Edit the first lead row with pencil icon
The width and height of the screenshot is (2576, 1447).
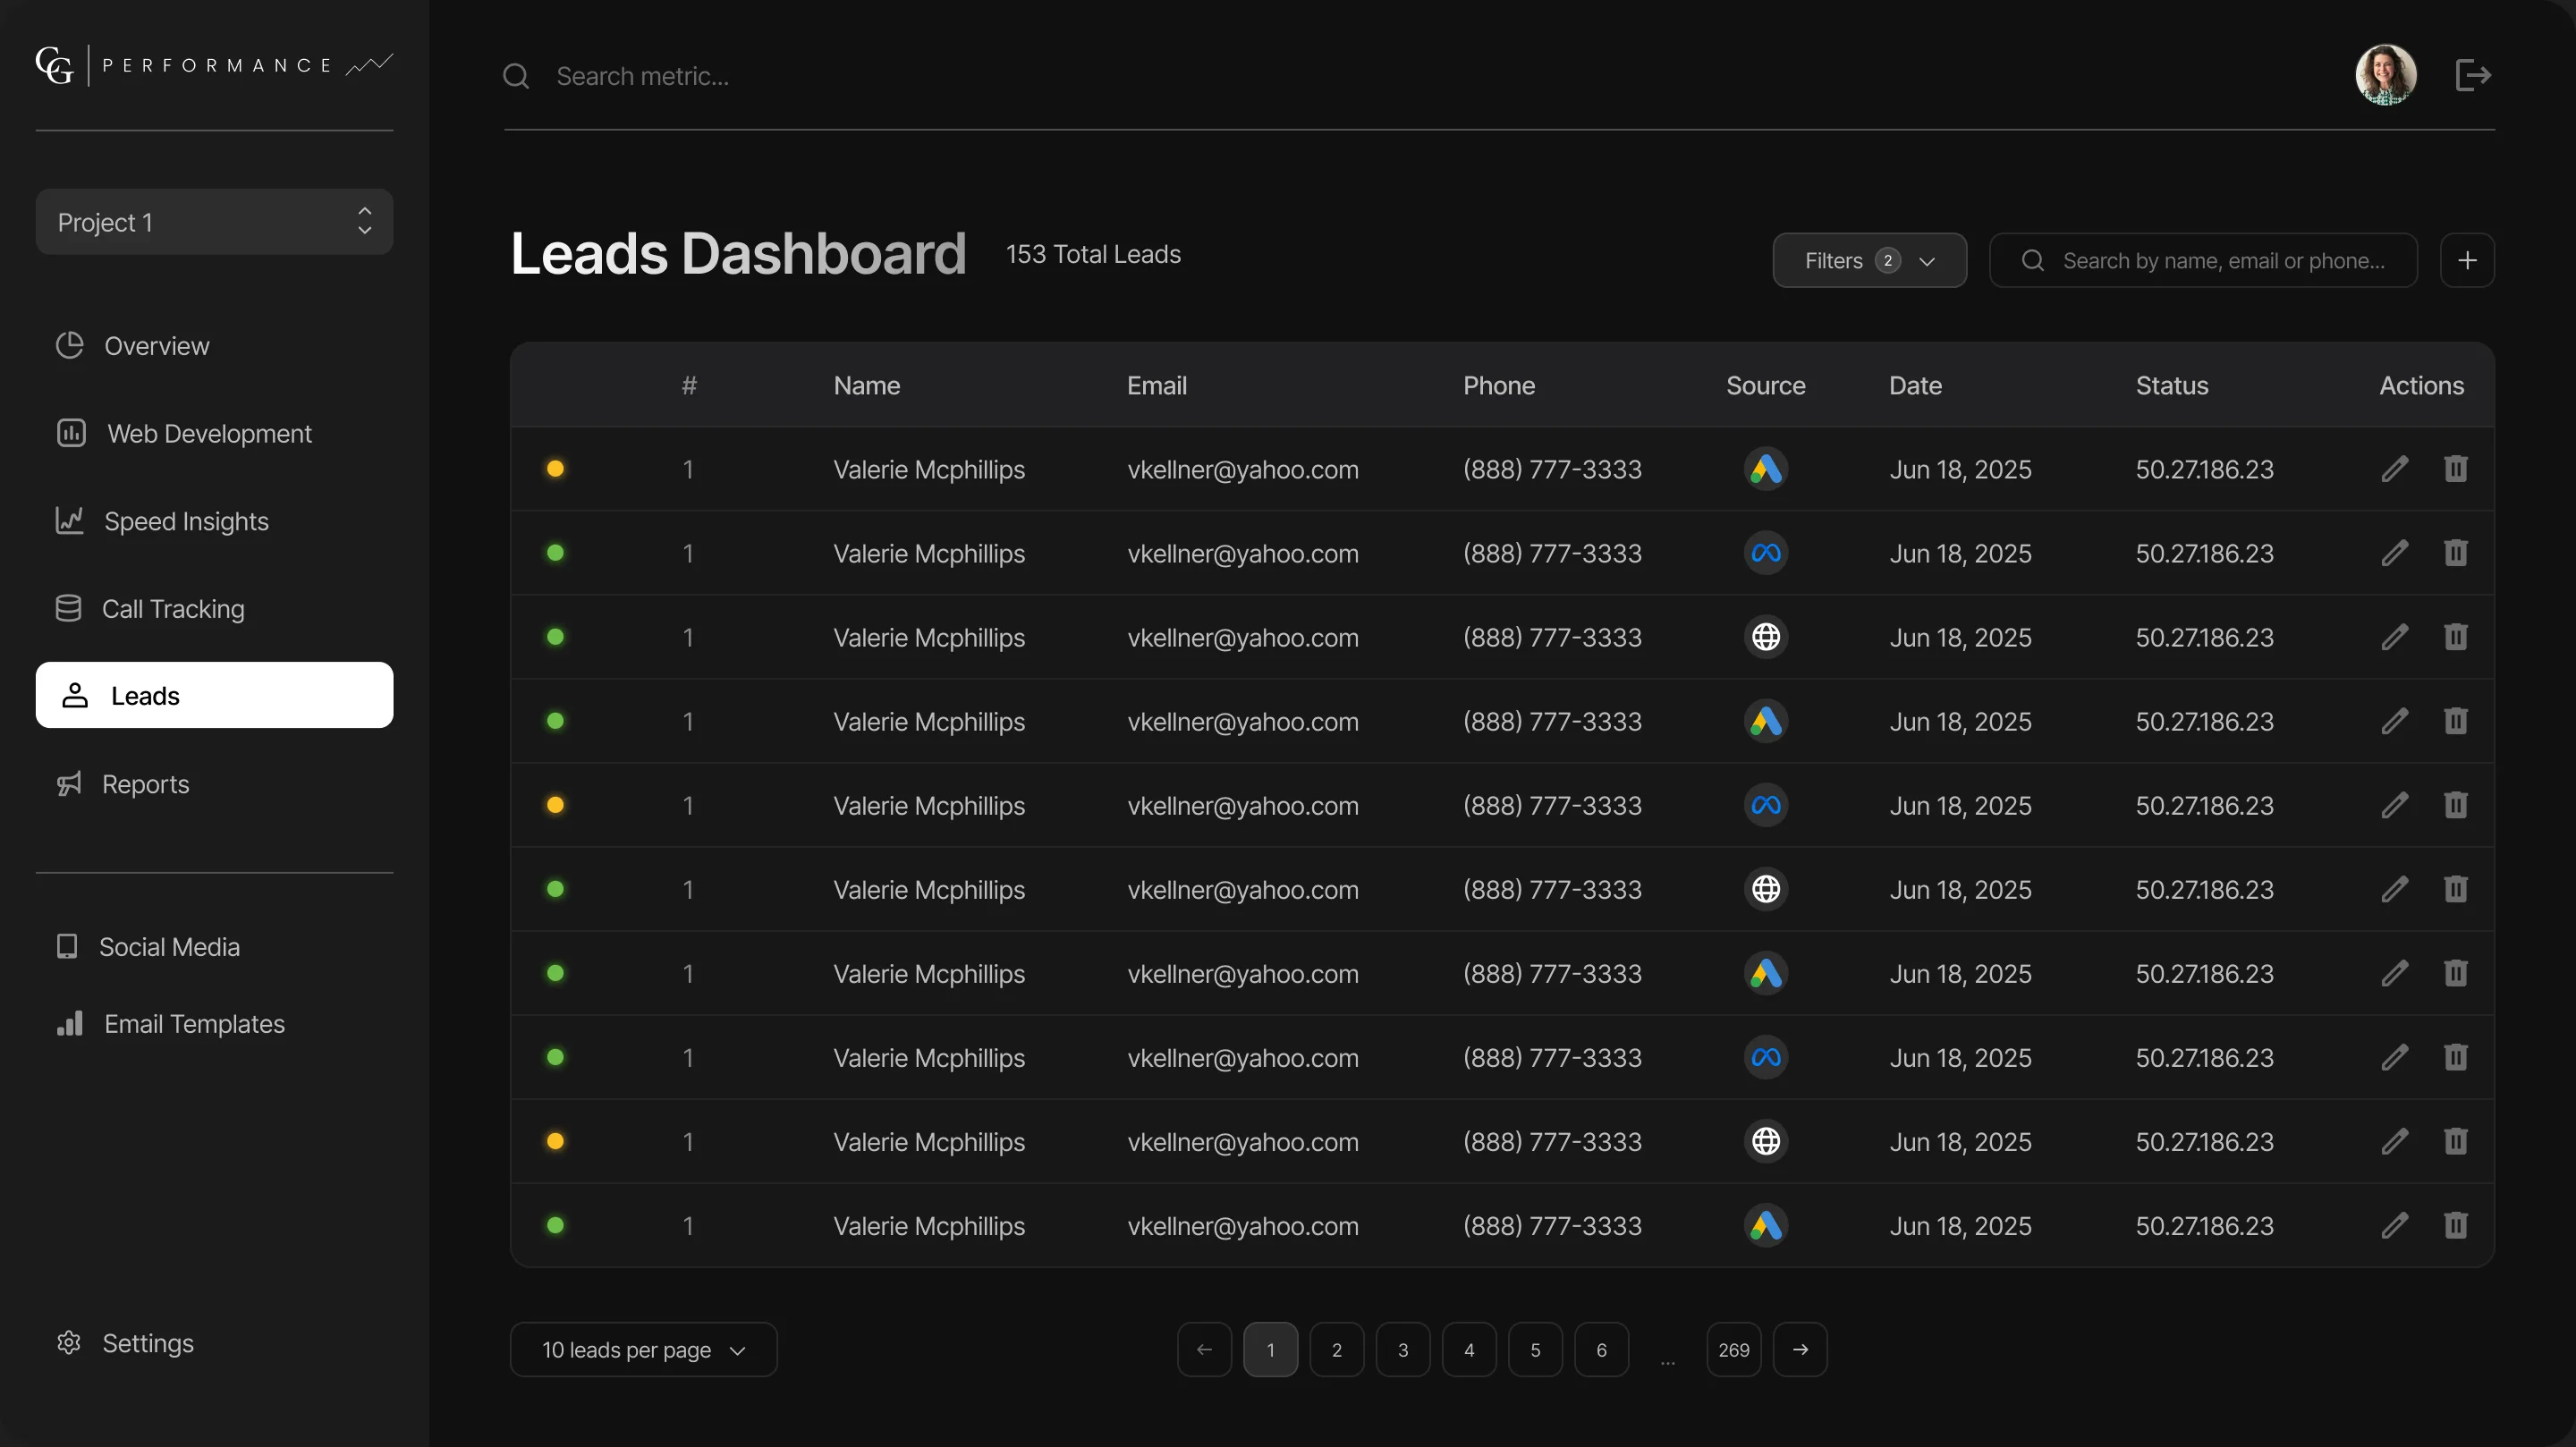pyautogui.click(x=2395, y=469)
